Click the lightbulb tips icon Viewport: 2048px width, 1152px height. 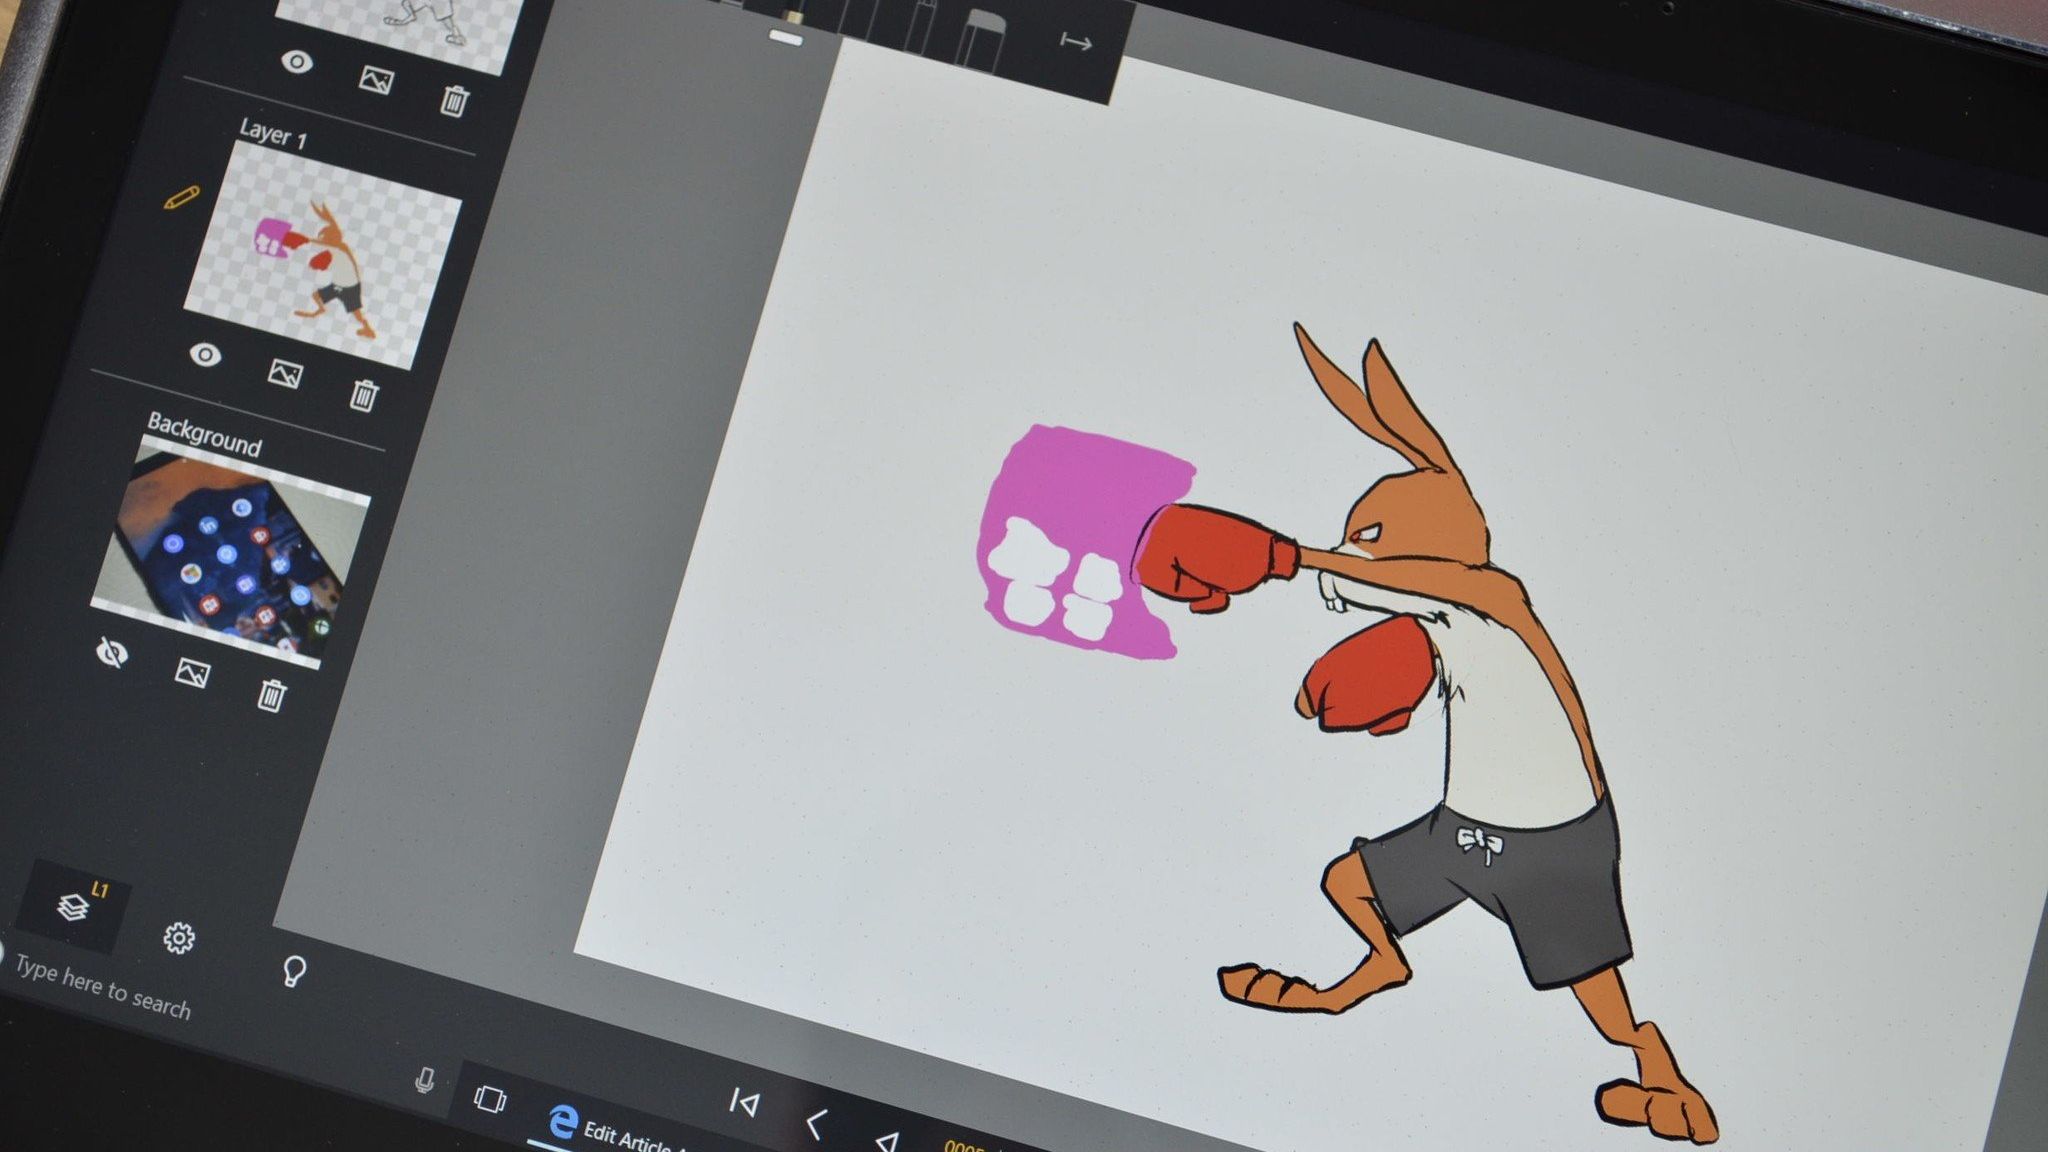point(293,971)
